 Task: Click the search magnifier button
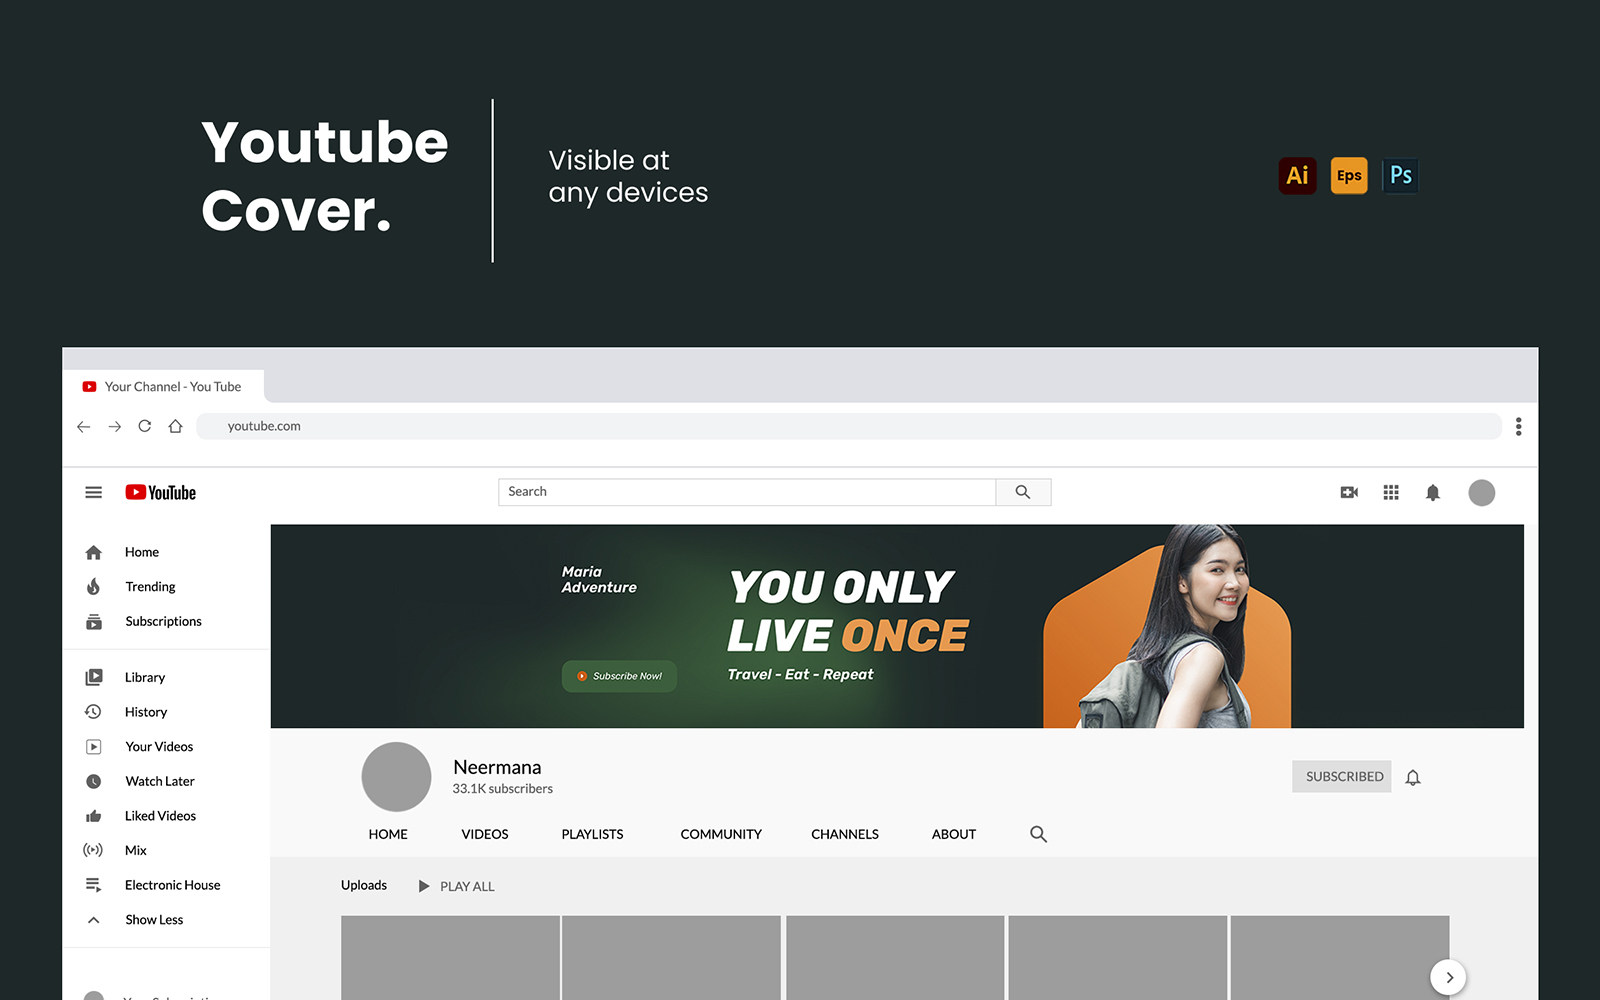pyautogui.click(x=1023, y=492)
